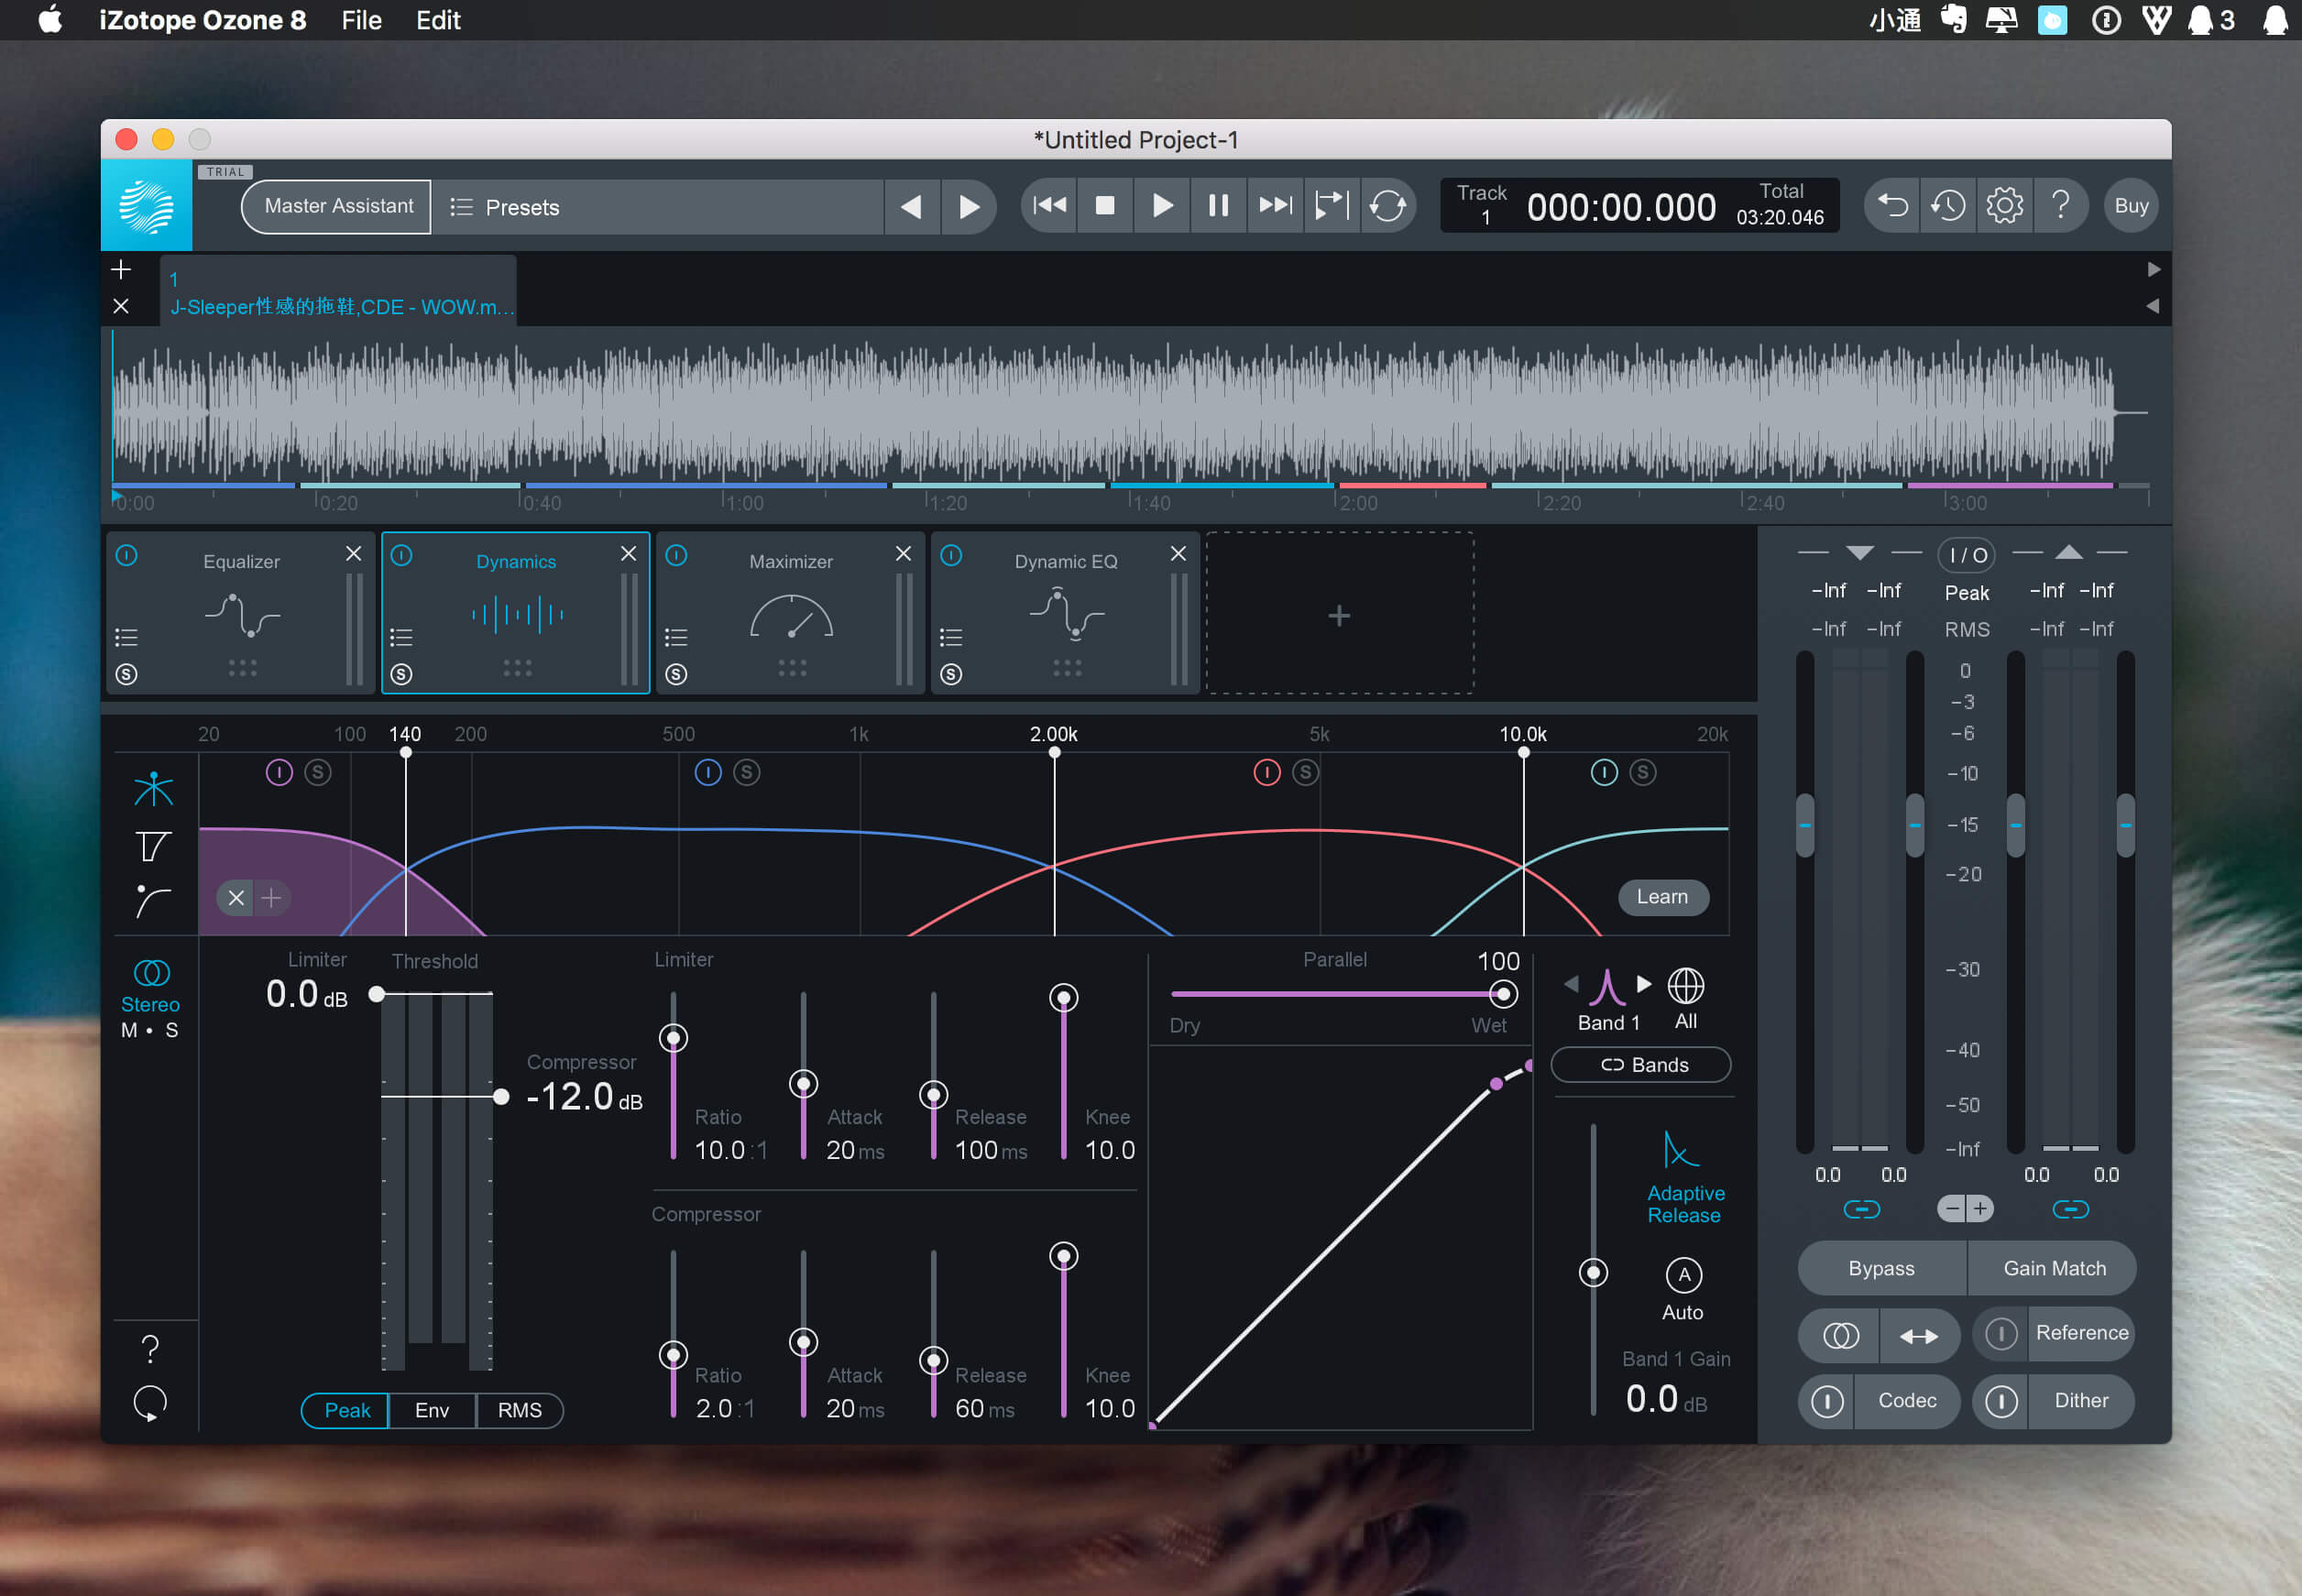Toggle Adaptive Release

(x=1685, y=1177)
